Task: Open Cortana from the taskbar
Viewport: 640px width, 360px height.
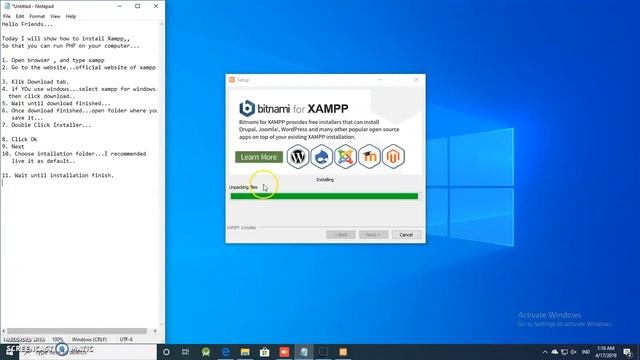Action: coord(166,352)
